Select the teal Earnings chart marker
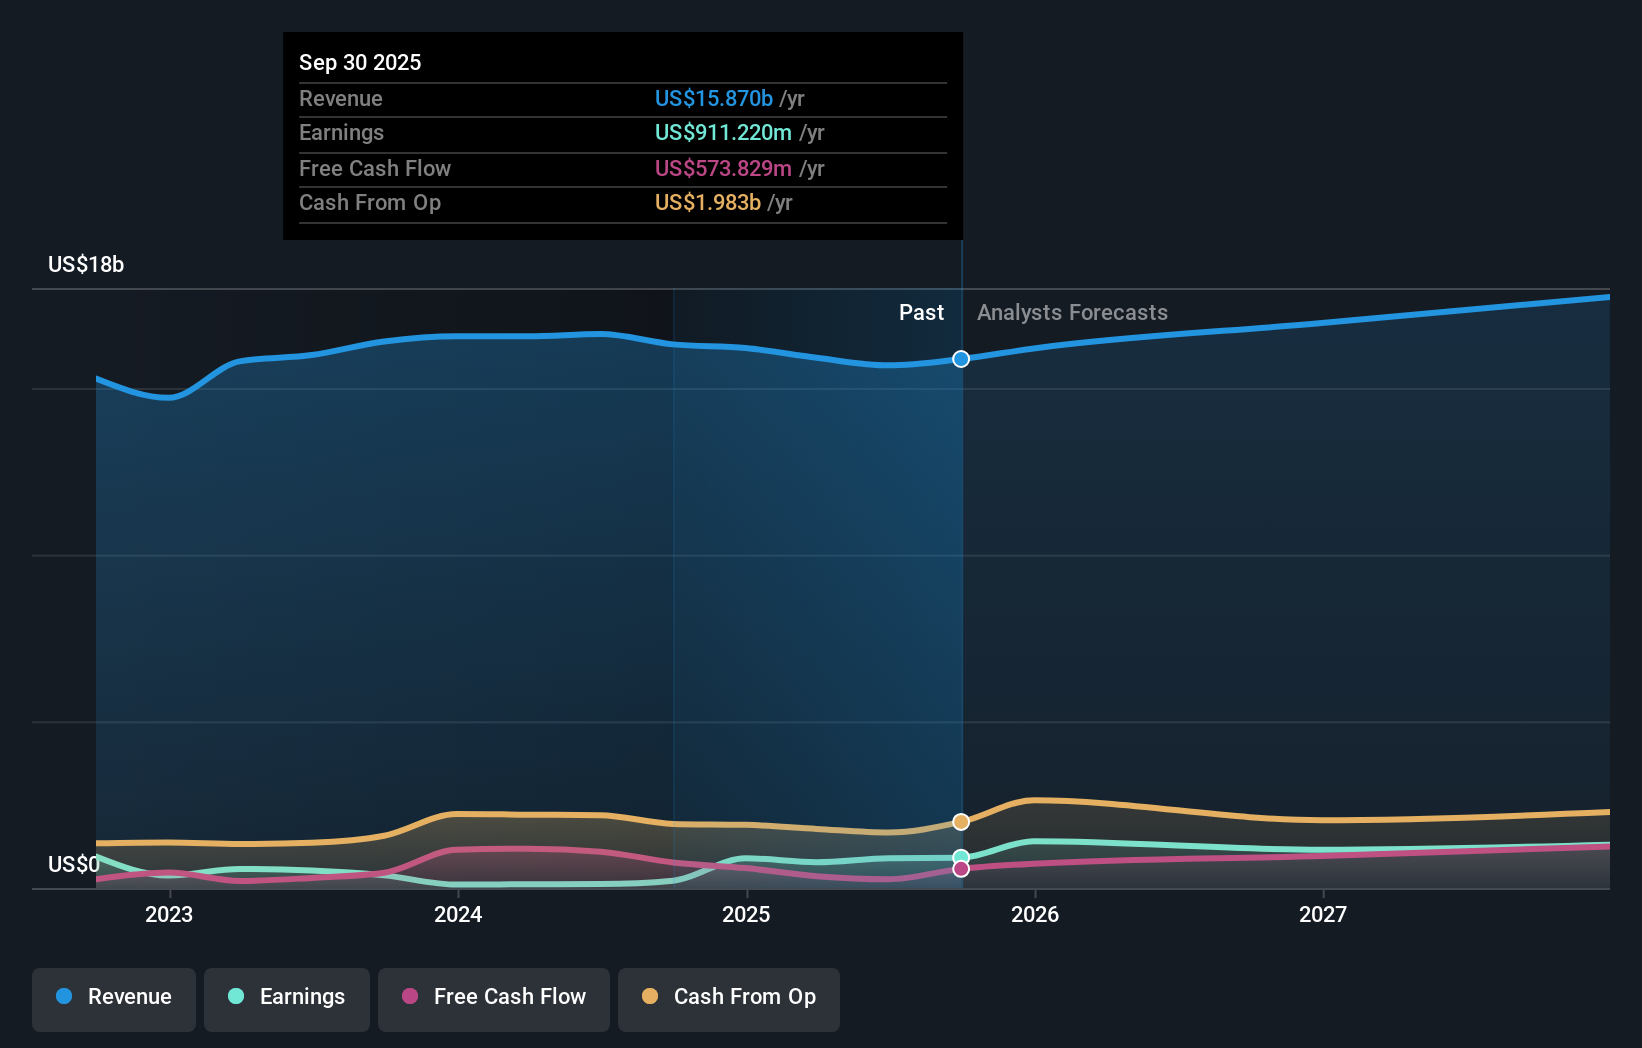This screenshot has height=1048, width=1642. pos(961,855)
